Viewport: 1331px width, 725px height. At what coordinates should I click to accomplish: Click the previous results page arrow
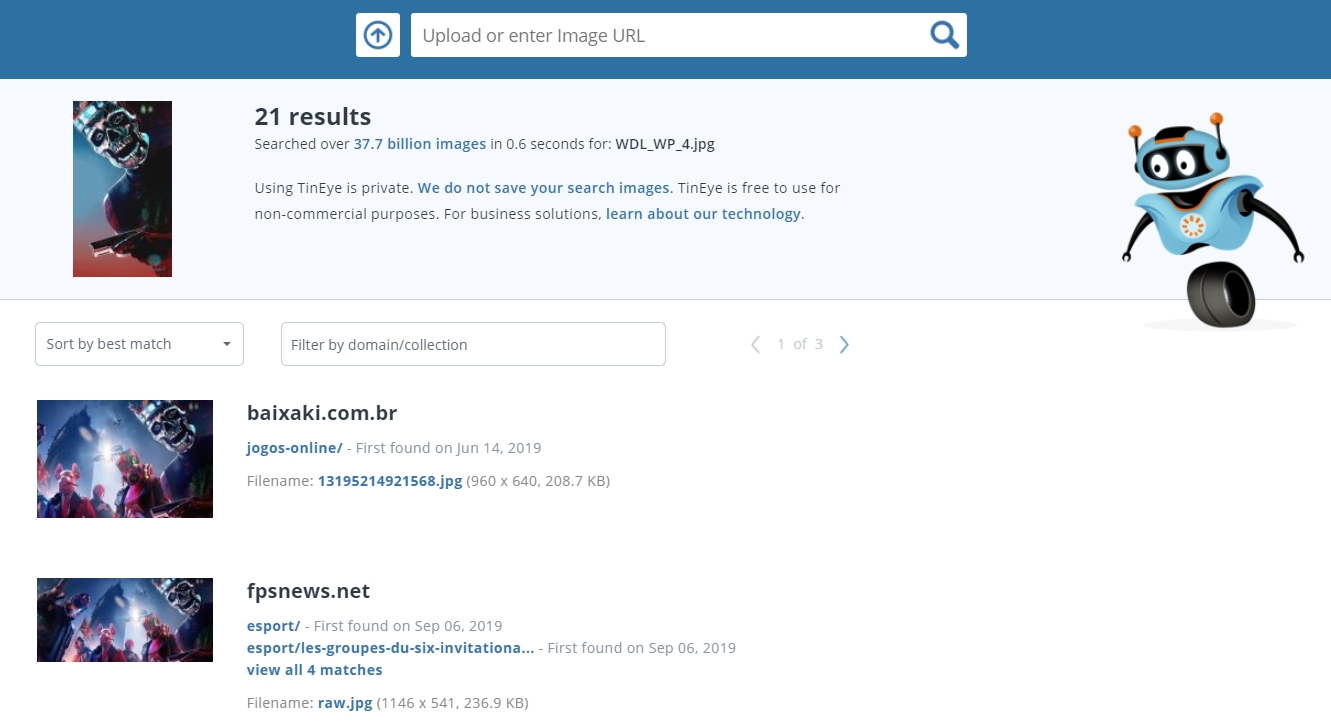[x=756, y=344]
